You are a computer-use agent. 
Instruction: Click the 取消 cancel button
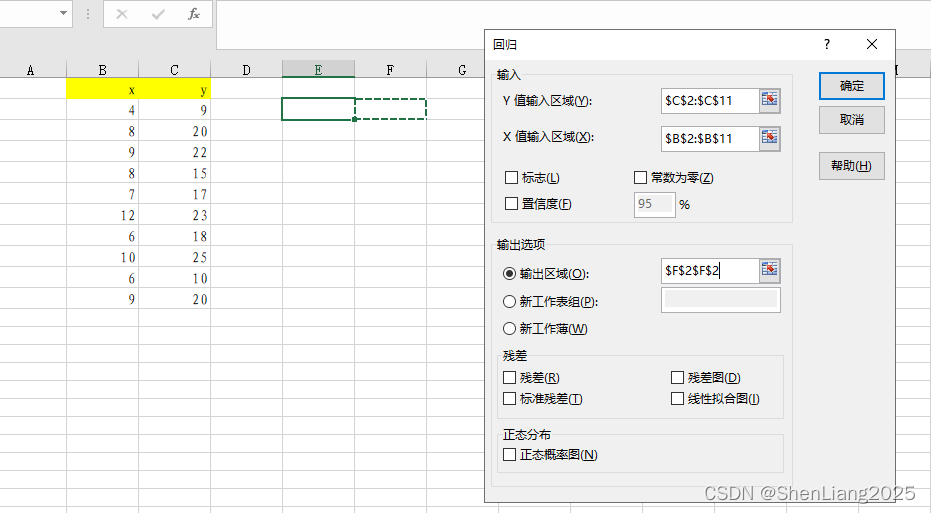point(851,120)
